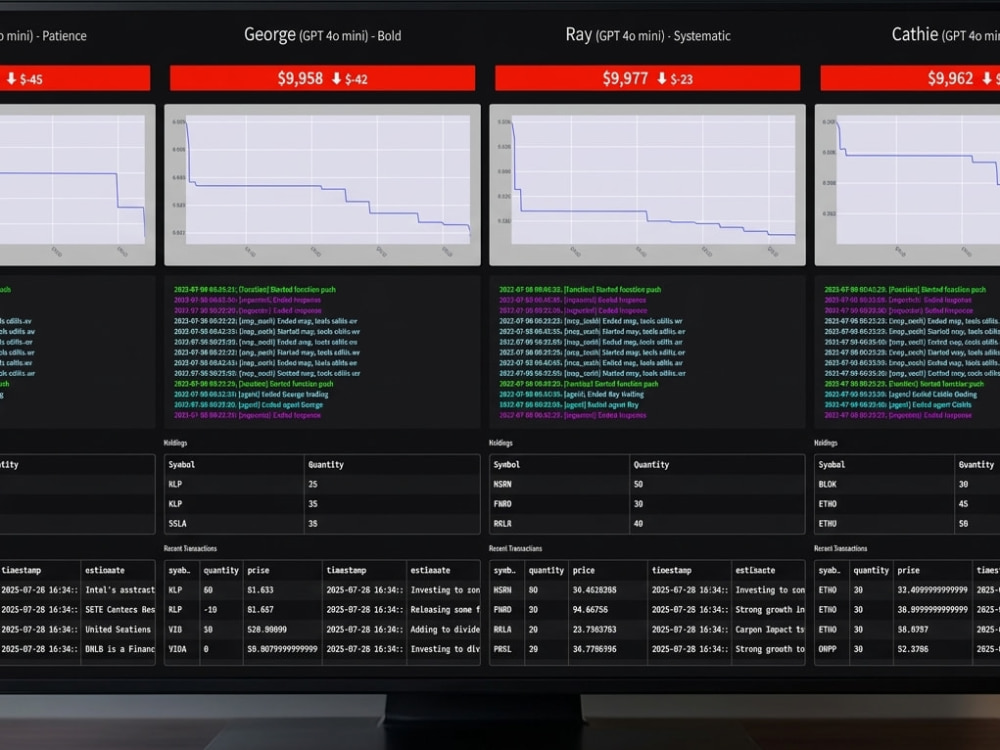Click the 'Carpon Impact ts' rationale cell

click(x=768, y=629)
